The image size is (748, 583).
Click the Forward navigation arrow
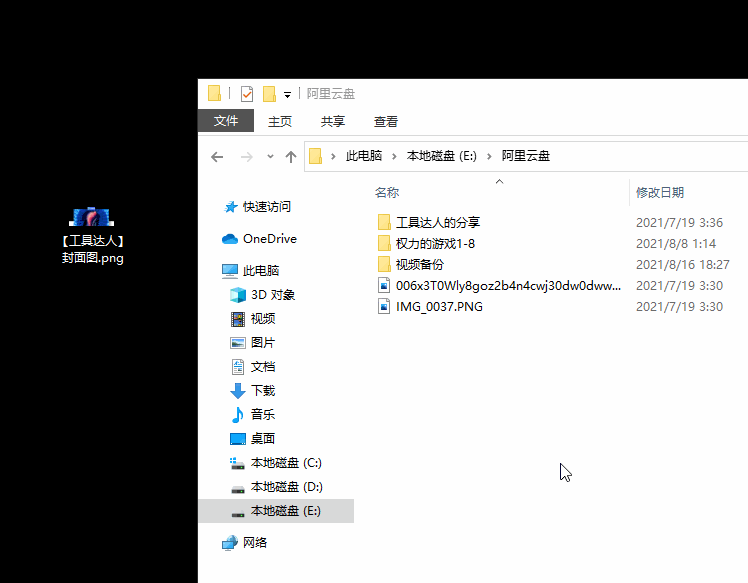[246, 156]
